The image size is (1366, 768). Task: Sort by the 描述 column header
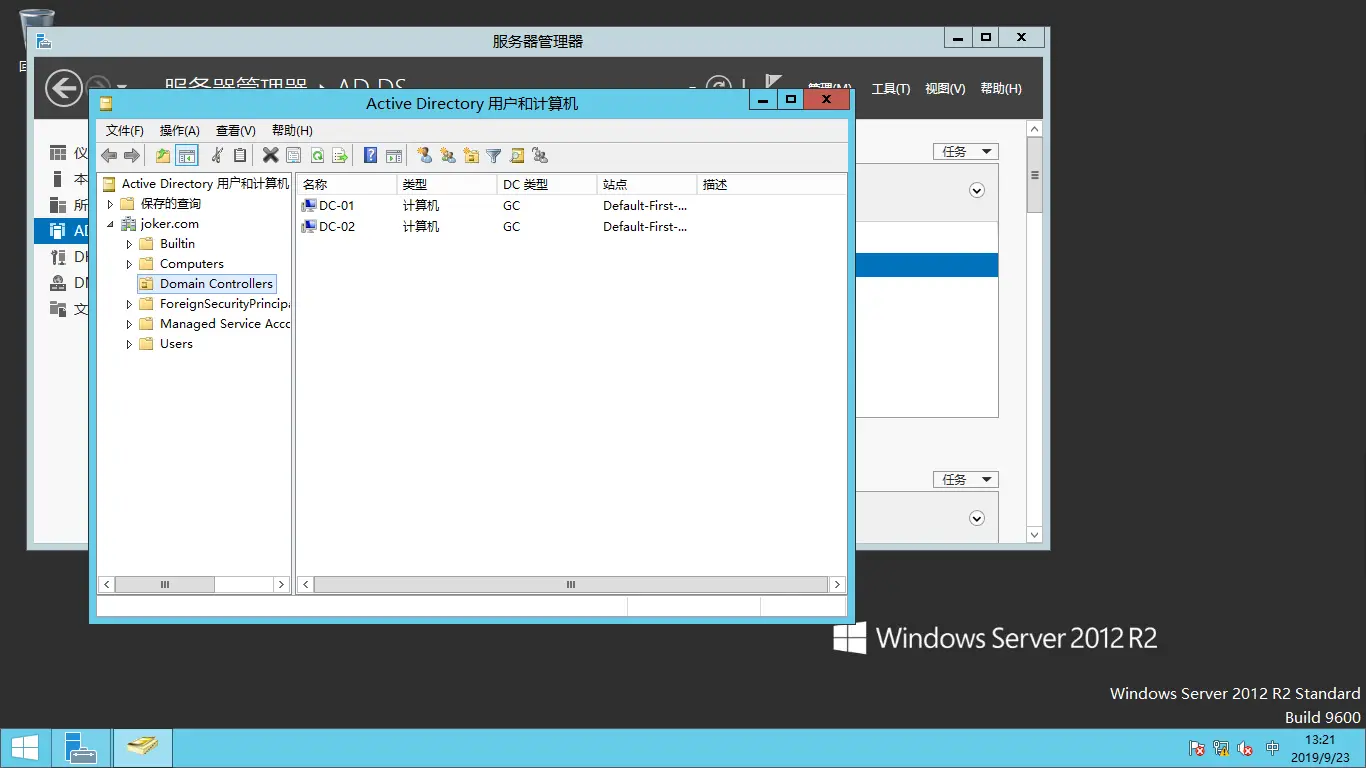(771, 185)
